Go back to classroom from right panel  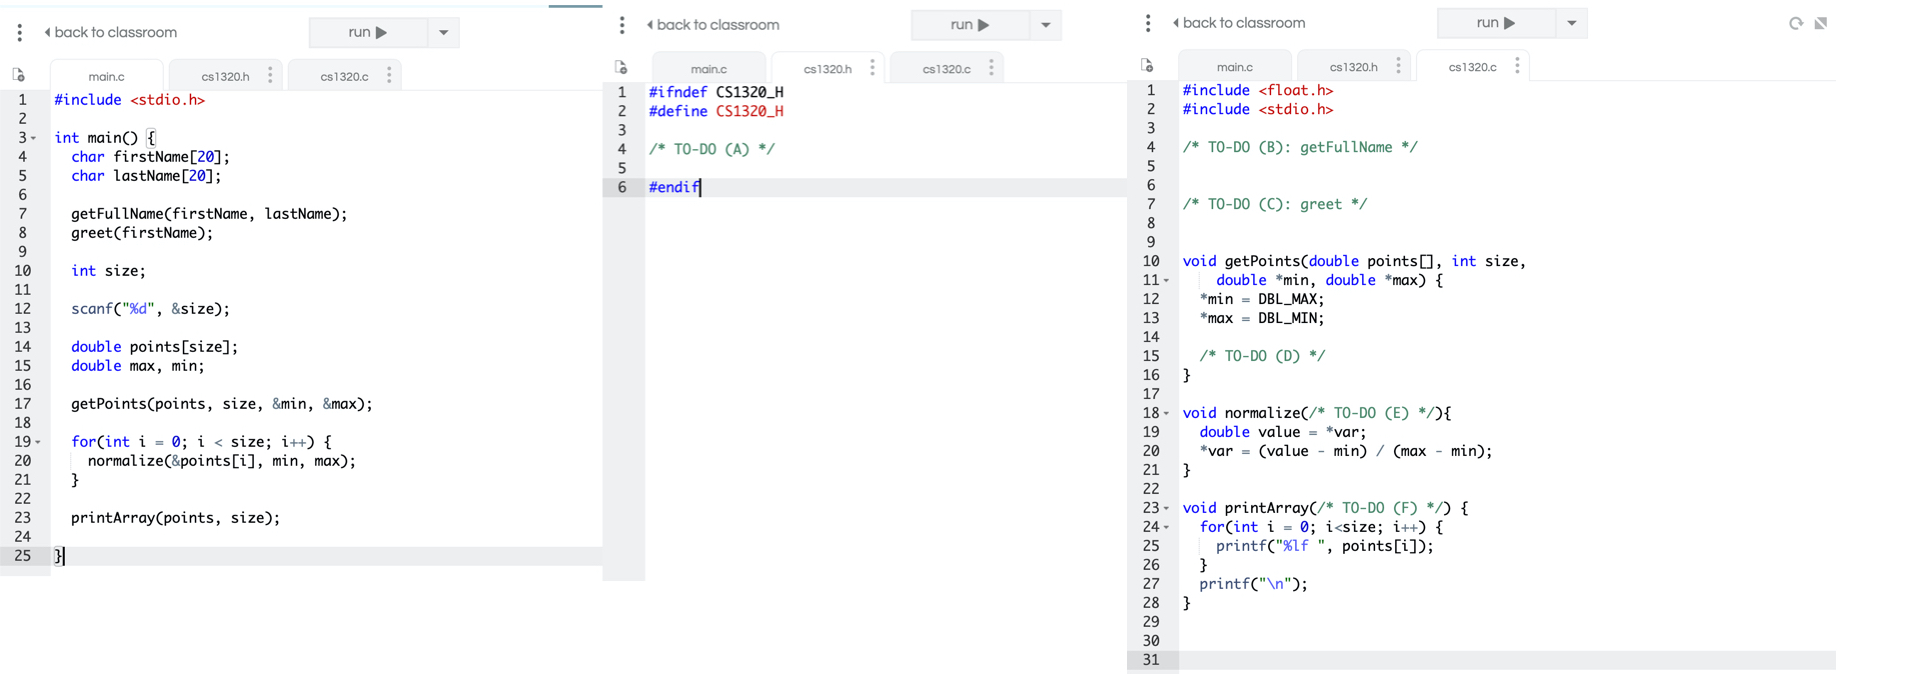click(1239, 23)
